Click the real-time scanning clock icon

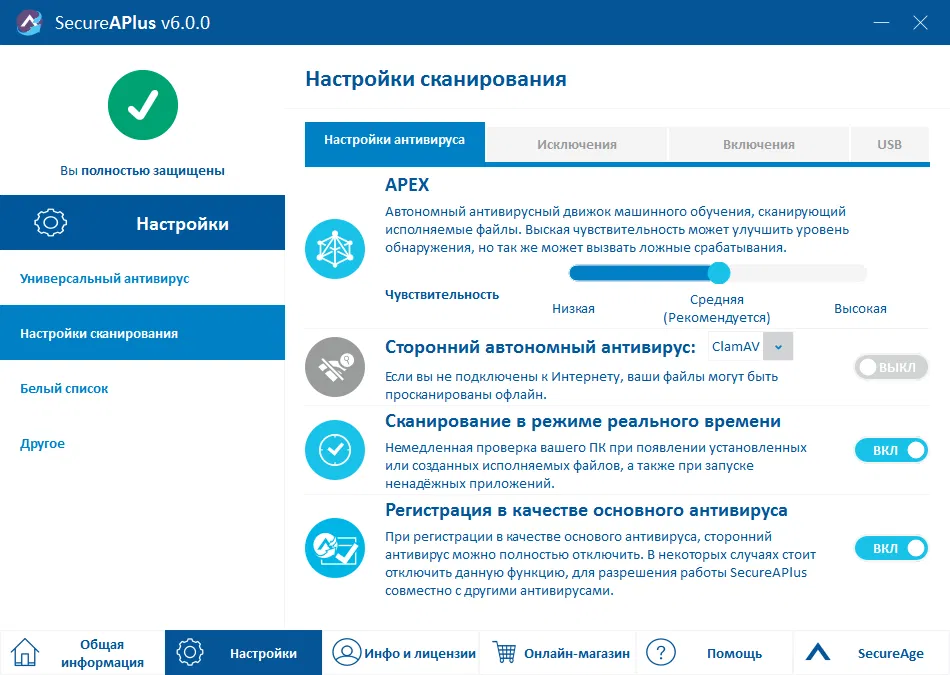coord(335,450)
